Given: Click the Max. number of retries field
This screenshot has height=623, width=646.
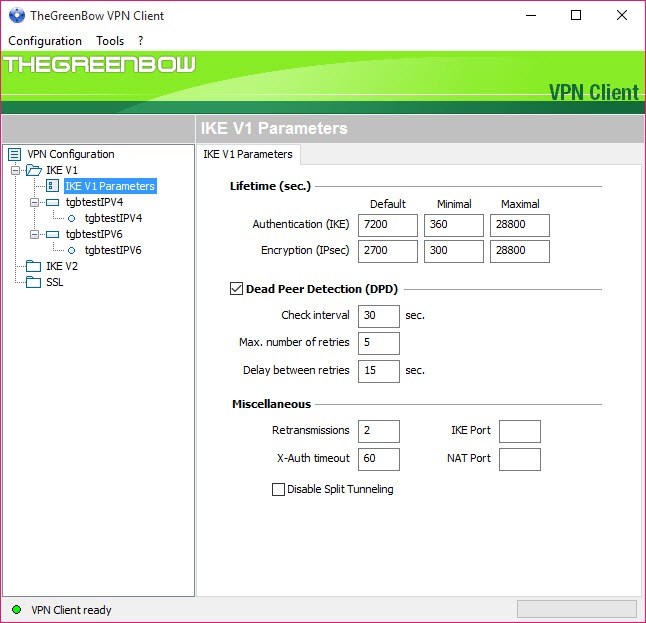Looking at the screenshot, I should [379, 343].
